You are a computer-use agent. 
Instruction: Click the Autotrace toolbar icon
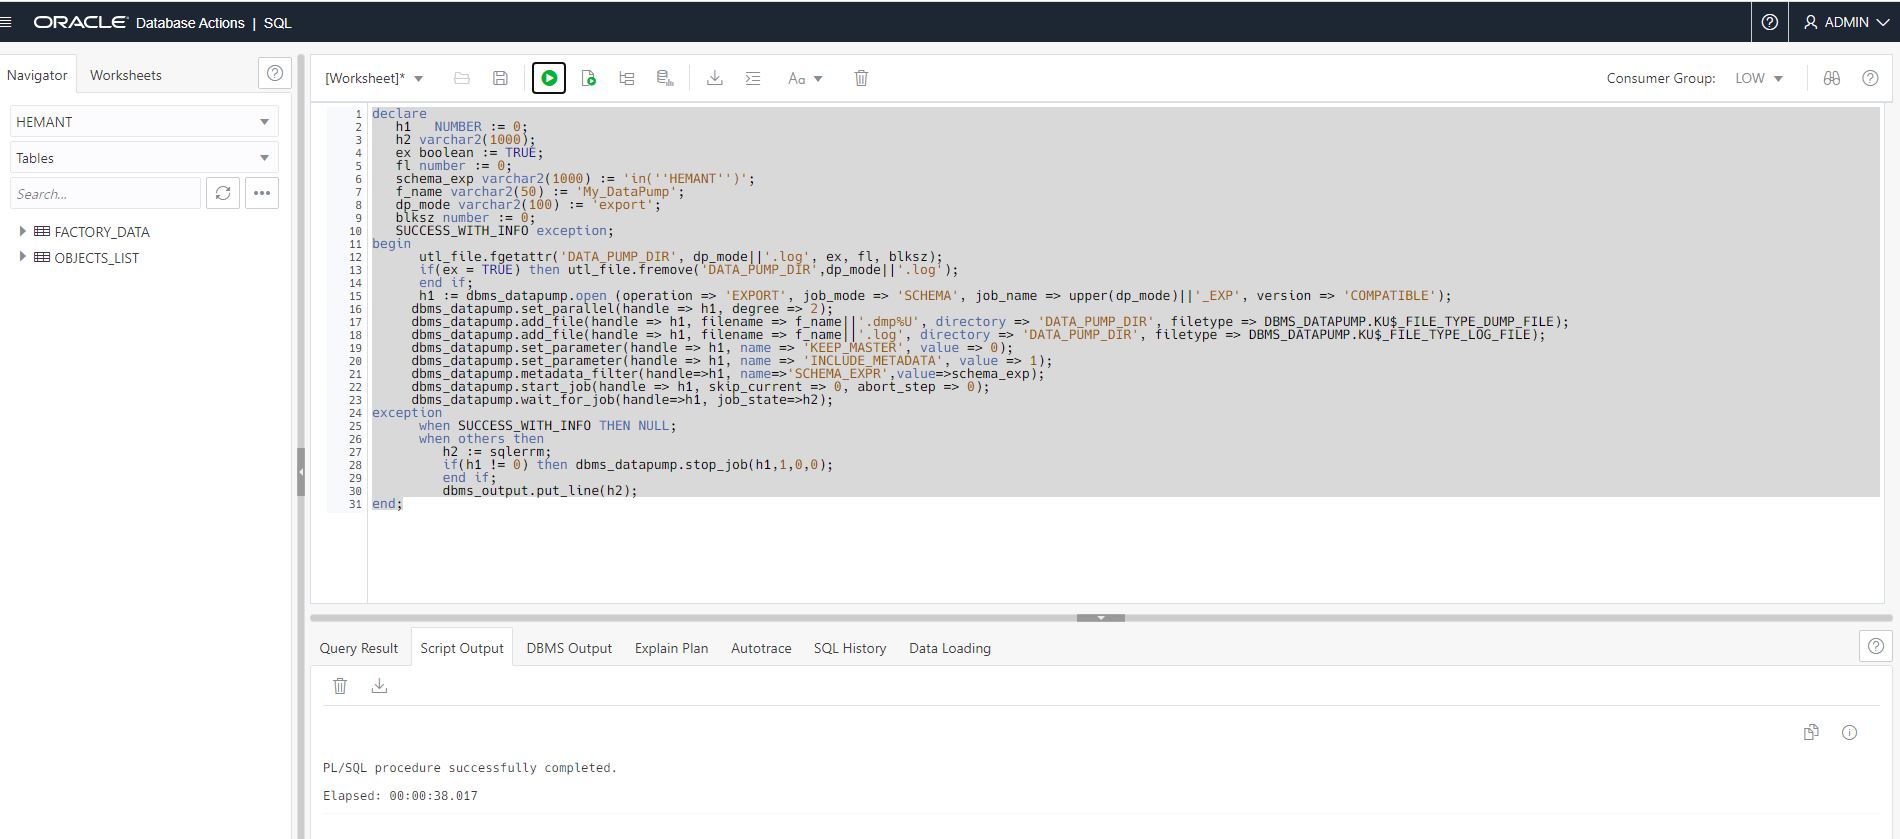(x=665, y=78)
